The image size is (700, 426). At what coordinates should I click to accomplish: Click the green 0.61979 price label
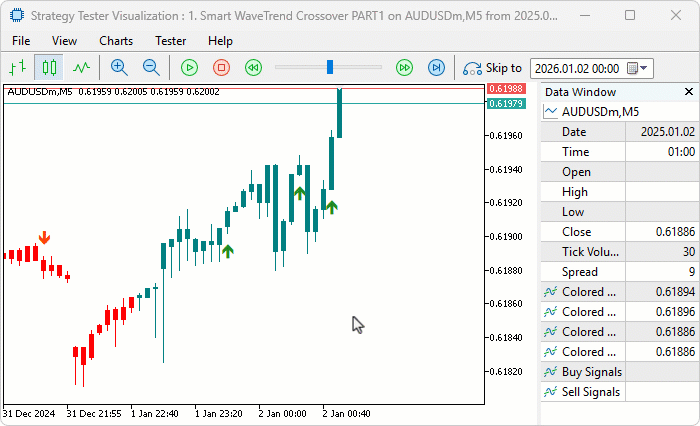coord(506,104)
